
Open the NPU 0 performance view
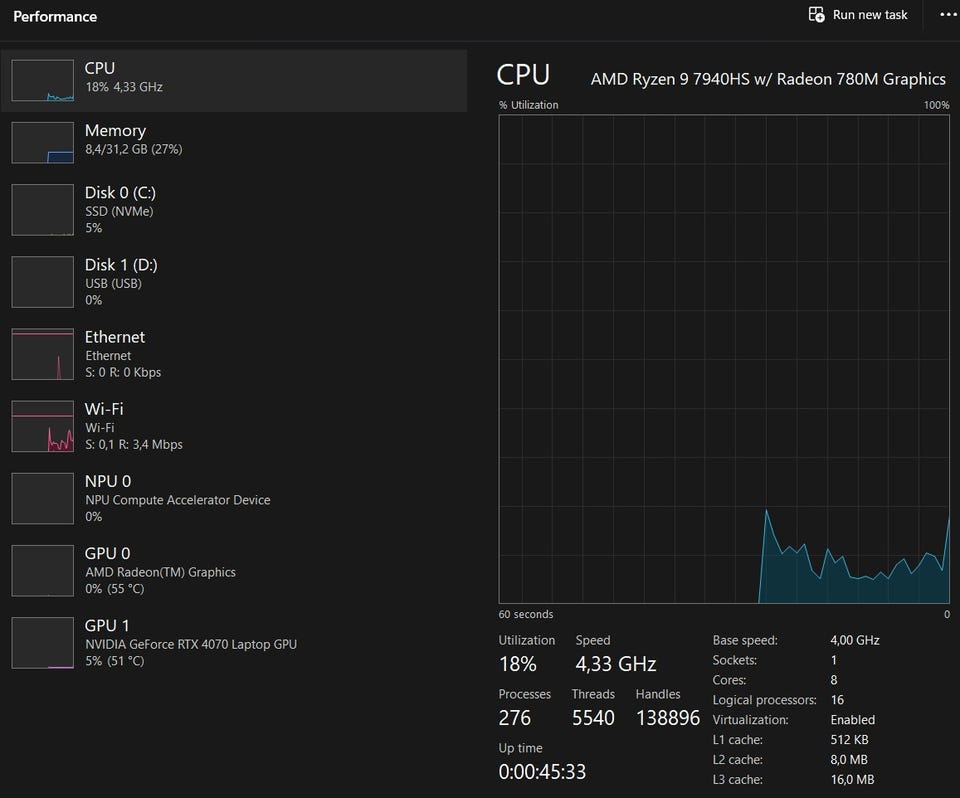pos(234,499)
